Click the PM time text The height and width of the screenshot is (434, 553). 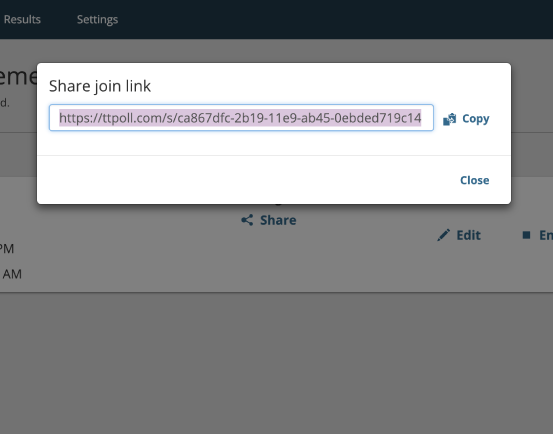point(7,249)
